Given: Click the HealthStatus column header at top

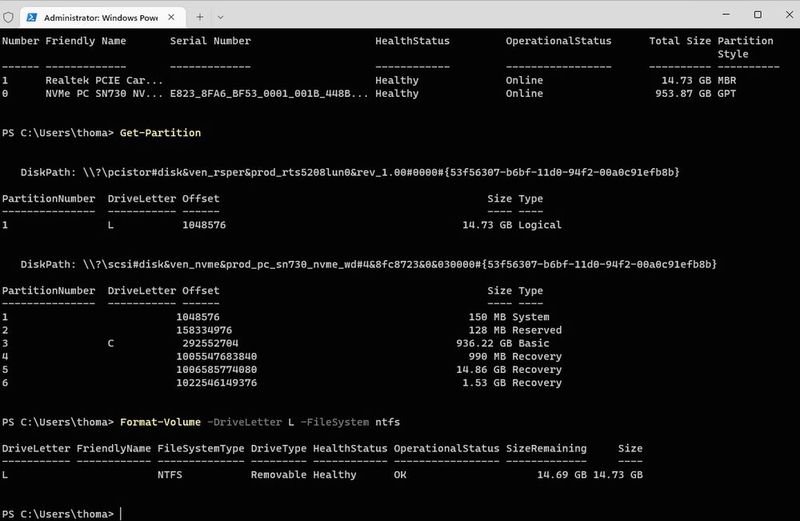Looking at the screenshot, I should pyautogui.click(x=412, y=41).
